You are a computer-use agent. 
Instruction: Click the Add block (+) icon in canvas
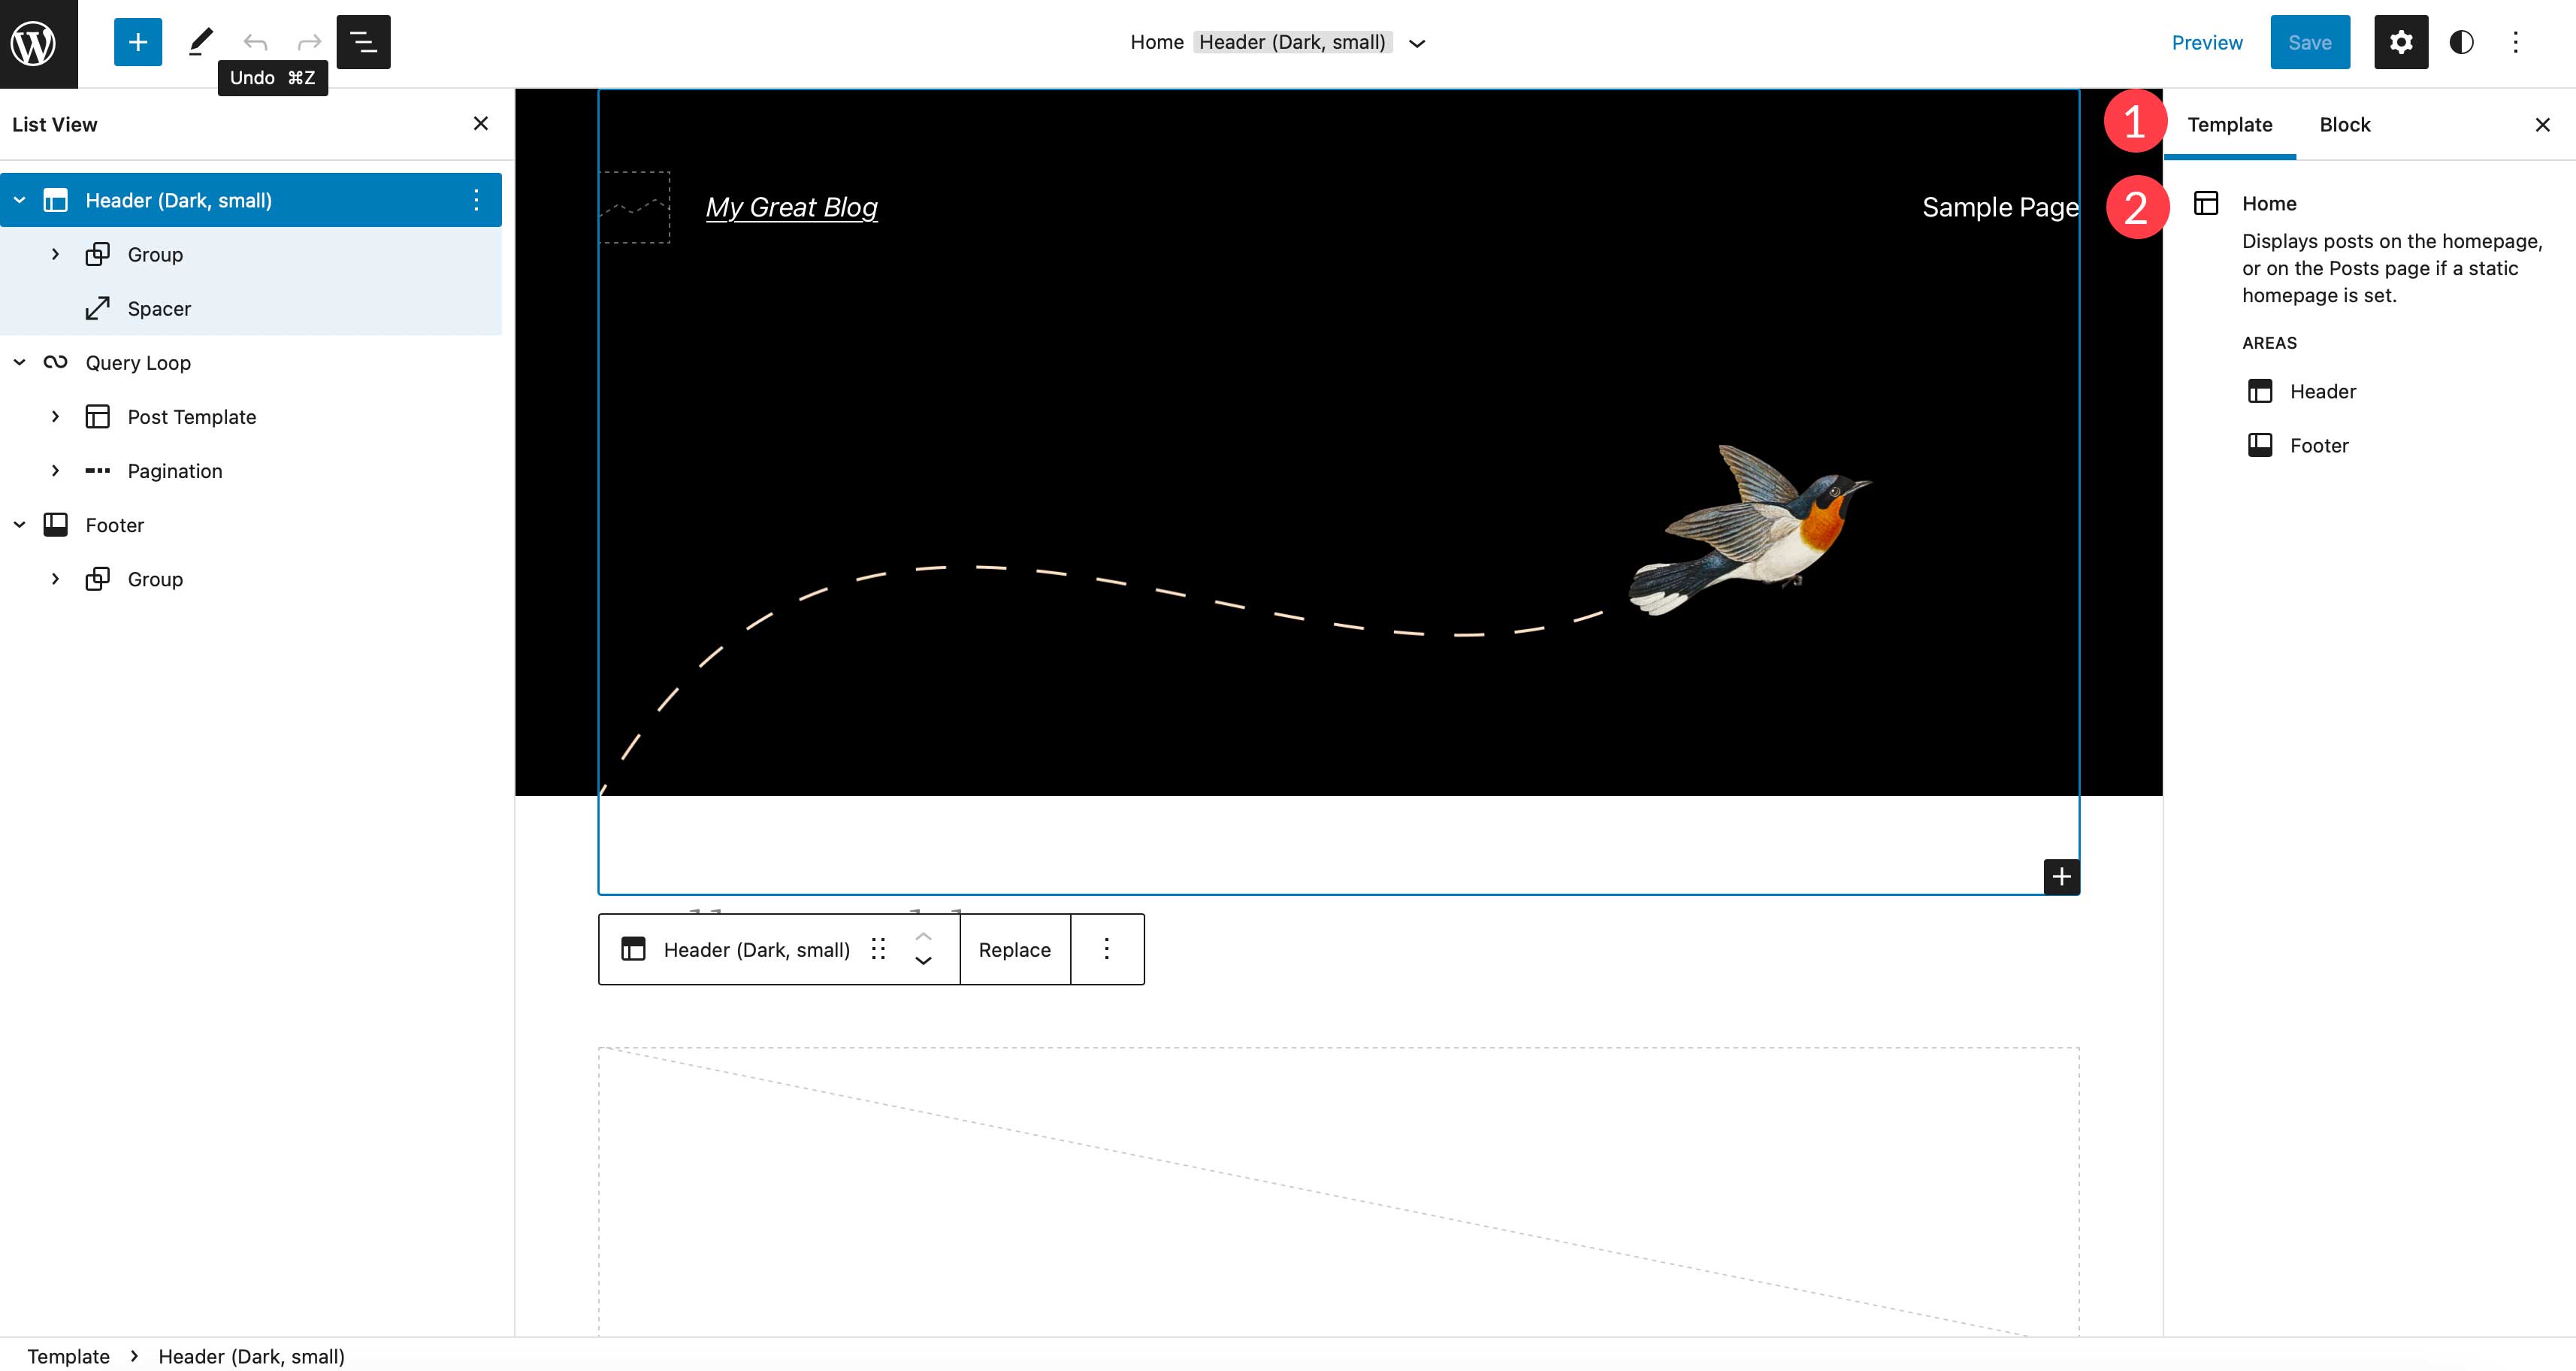2060,876
